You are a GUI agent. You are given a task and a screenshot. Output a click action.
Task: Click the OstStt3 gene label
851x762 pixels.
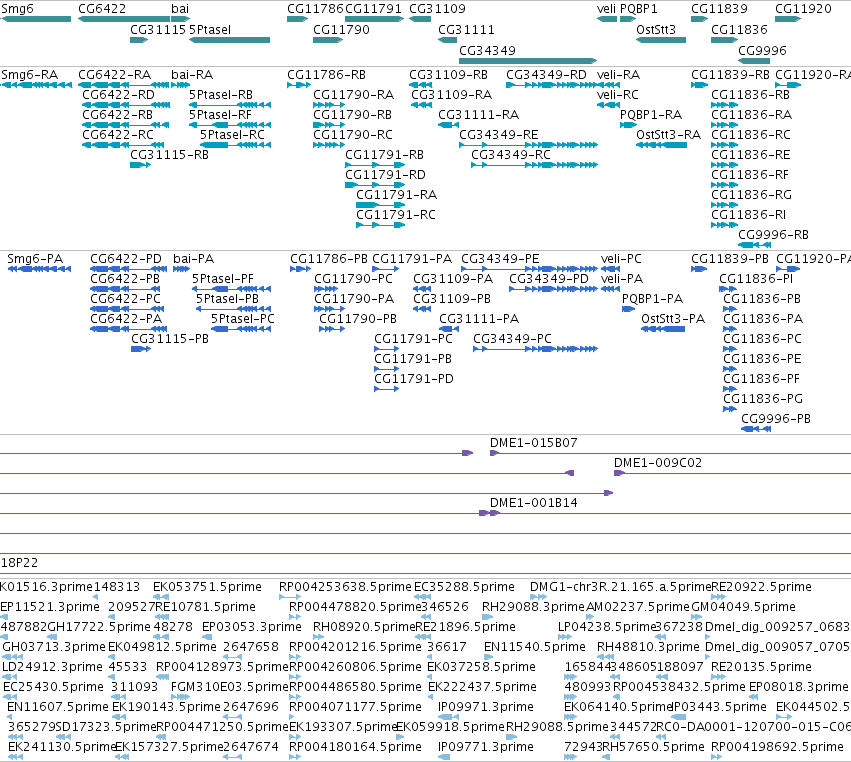(x=656, y=29)
